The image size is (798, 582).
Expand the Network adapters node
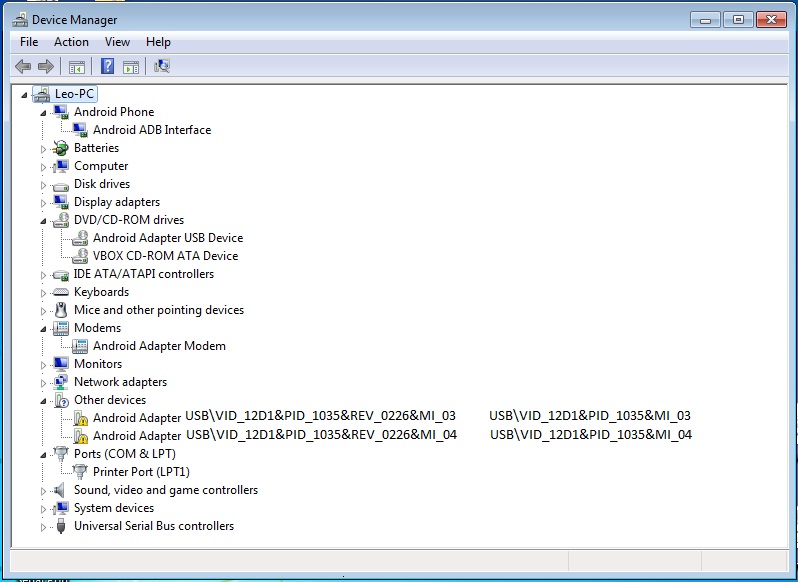point(43,383)
